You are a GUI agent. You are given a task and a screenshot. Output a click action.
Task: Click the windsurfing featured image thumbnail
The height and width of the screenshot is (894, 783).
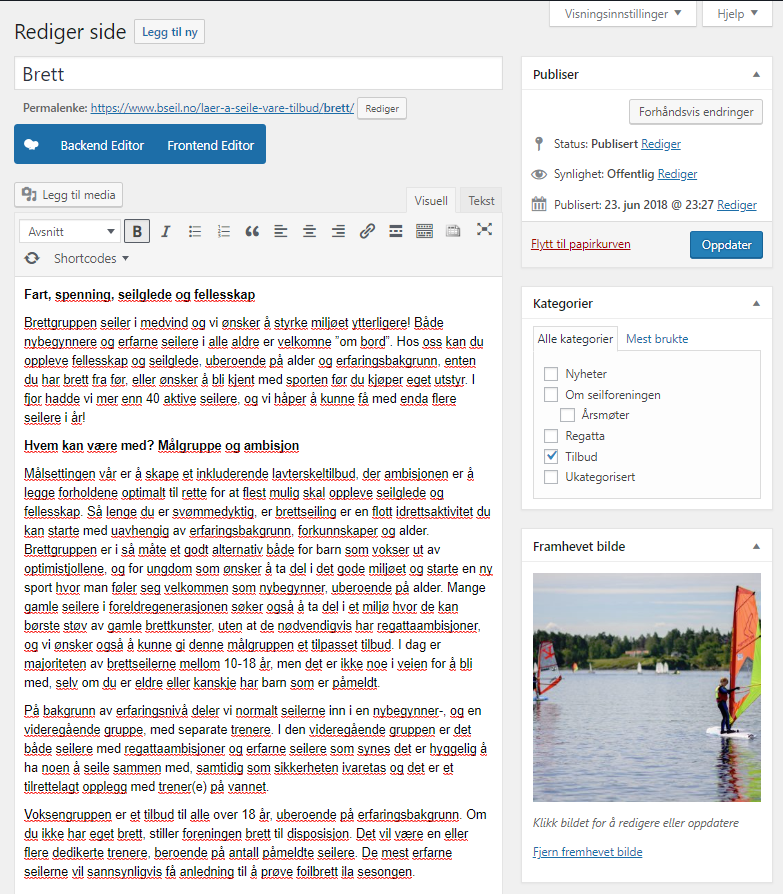[647, 687]
